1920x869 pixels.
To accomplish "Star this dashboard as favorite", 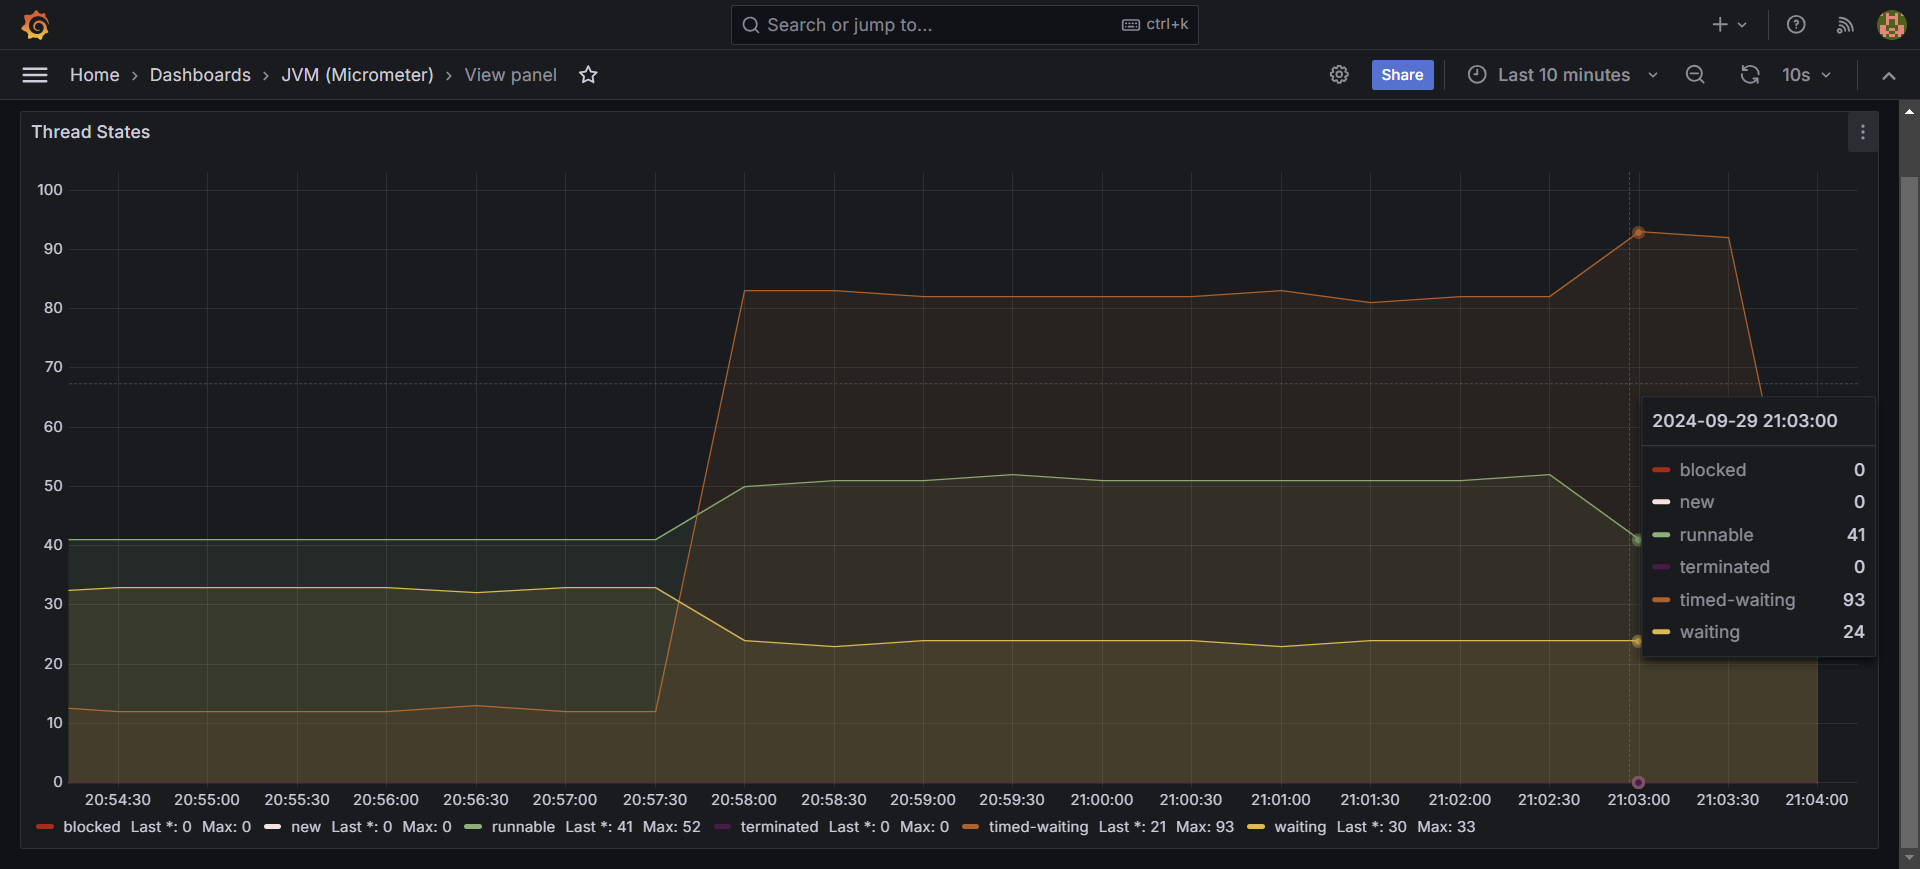I will pos(588,75).
